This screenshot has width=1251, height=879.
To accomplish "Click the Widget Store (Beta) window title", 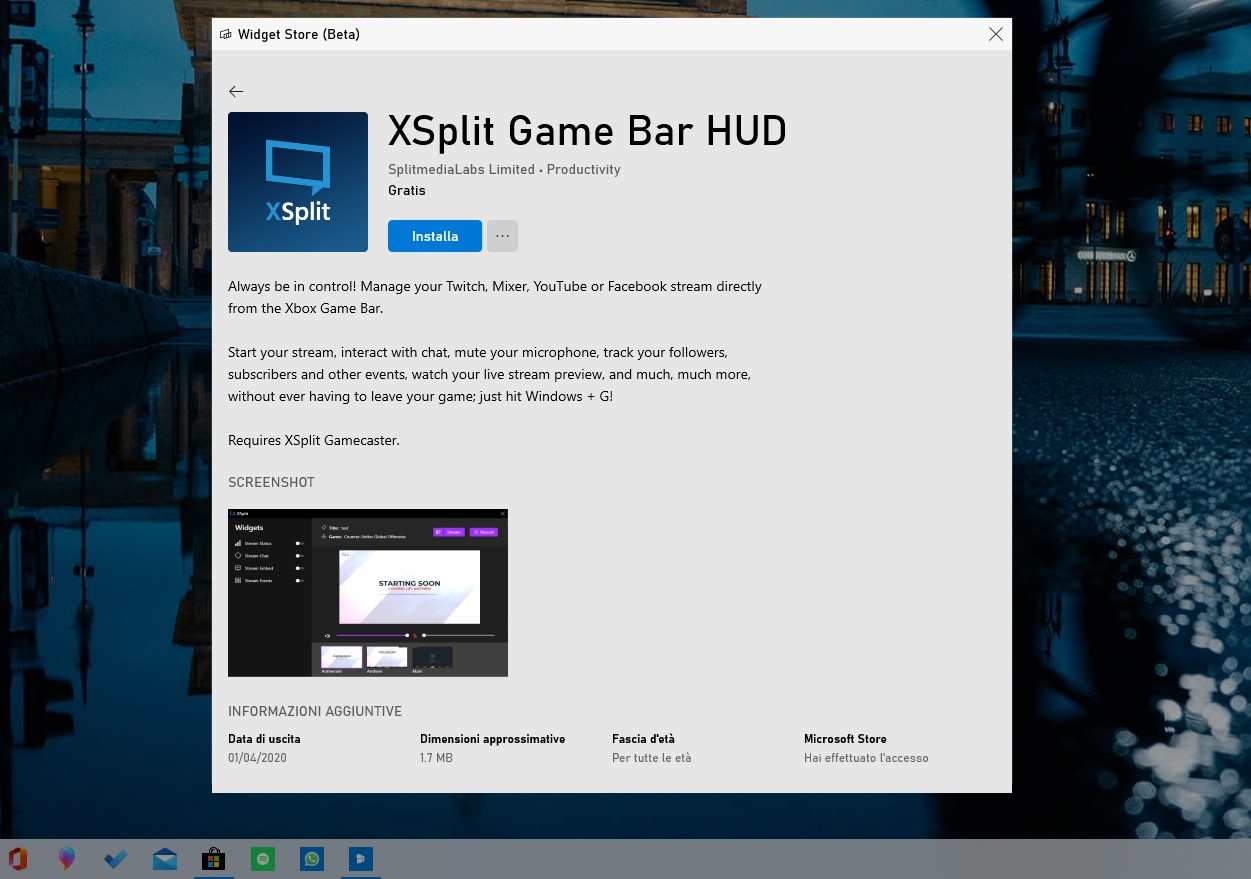I will (299, 34).
